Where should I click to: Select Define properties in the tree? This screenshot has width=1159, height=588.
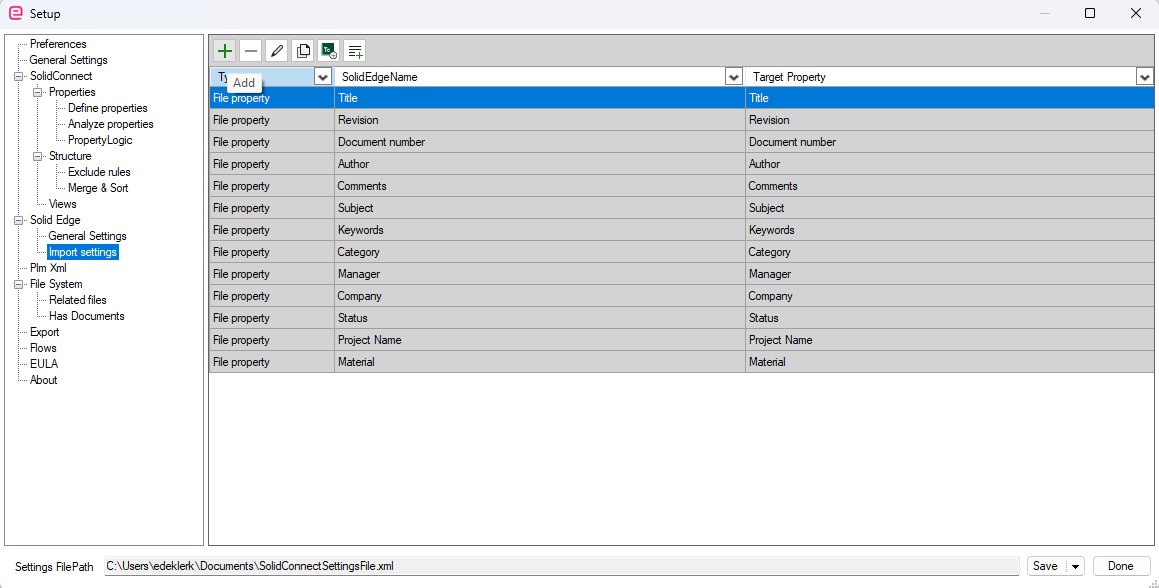tap(108, 108)
